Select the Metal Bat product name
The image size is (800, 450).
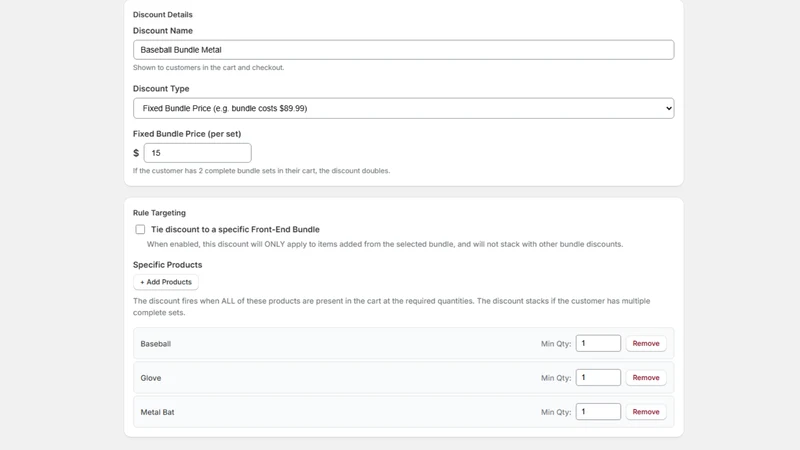point(157,412)
